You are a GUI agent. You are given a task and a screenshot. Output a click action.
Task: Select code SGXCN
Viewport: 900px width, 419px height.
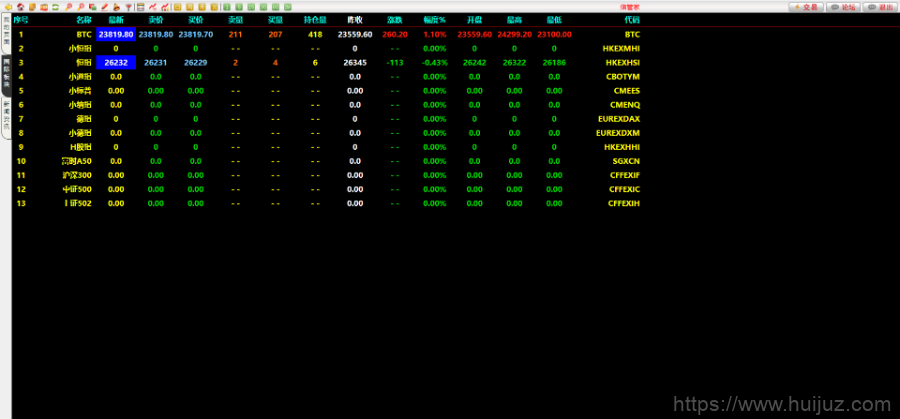pyautogui.click(x=626, y=161)
